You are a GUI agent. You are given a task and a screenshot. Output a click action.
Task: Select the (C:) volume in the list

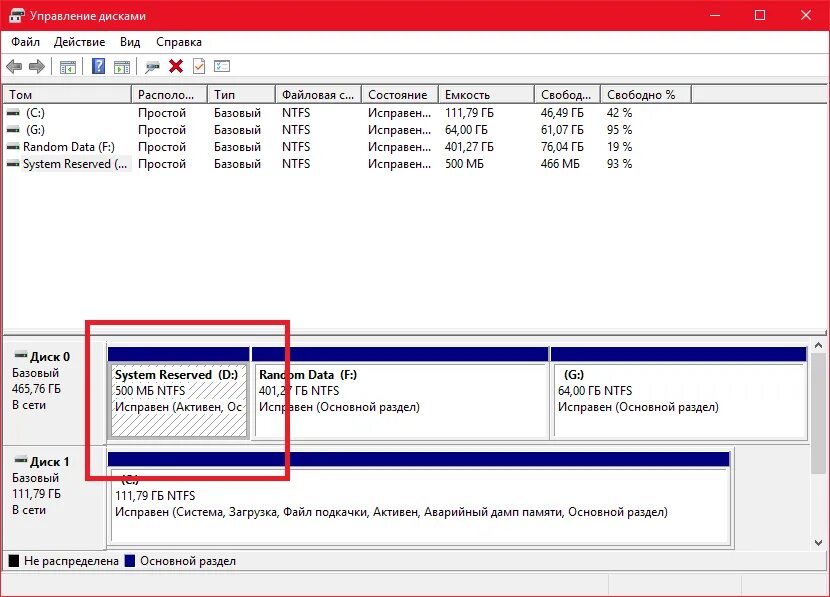pos(35,113)
